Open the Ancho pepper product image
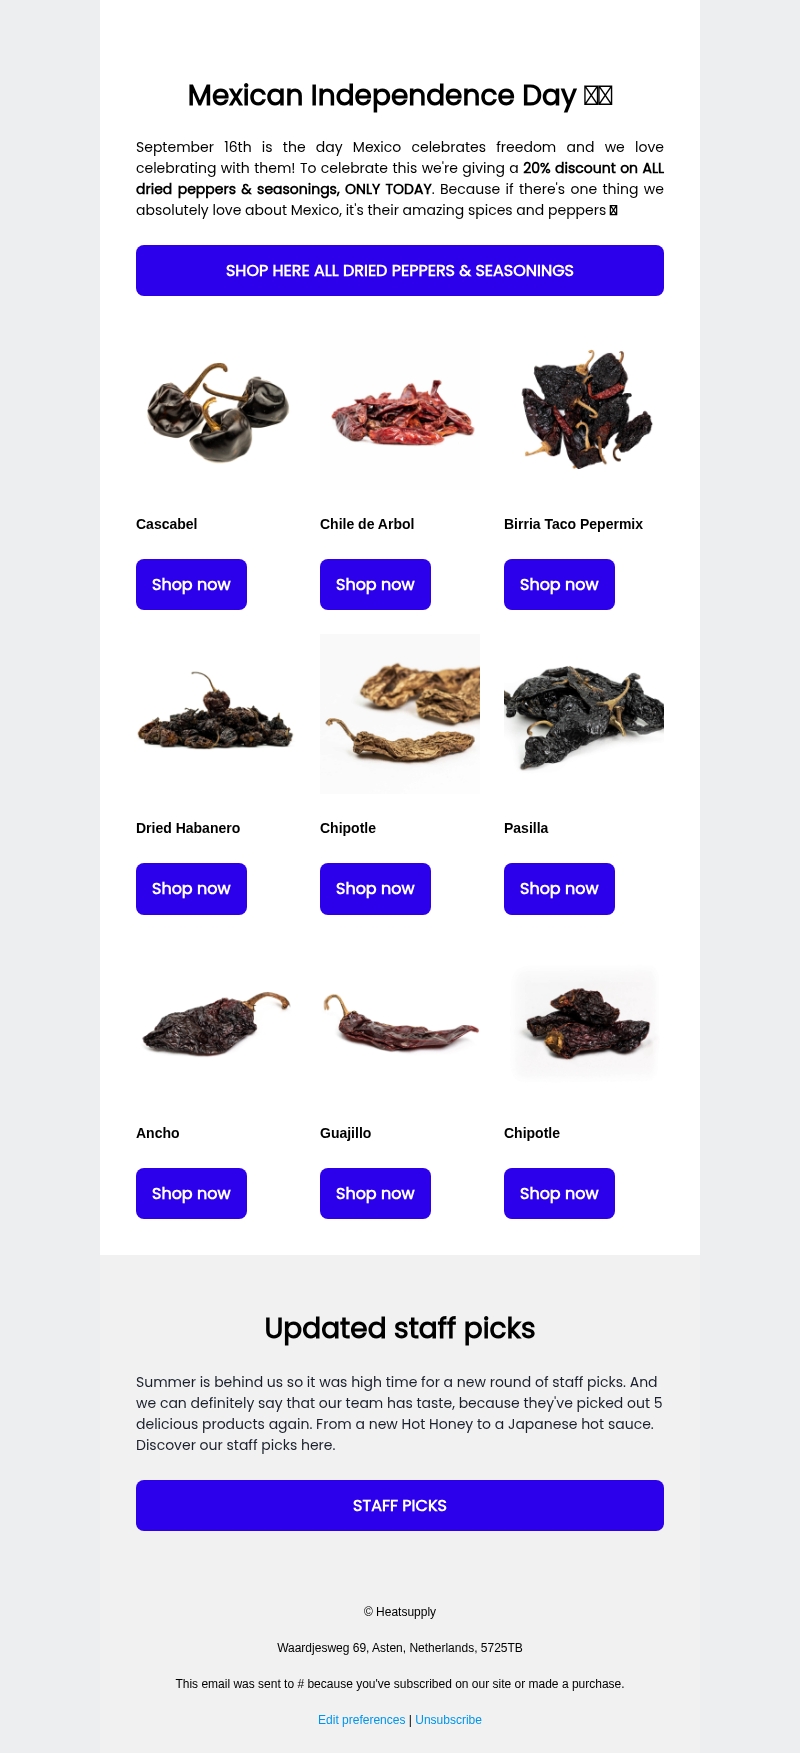This screenshot has width=800, height=1753. click(x=216, y=1023)
